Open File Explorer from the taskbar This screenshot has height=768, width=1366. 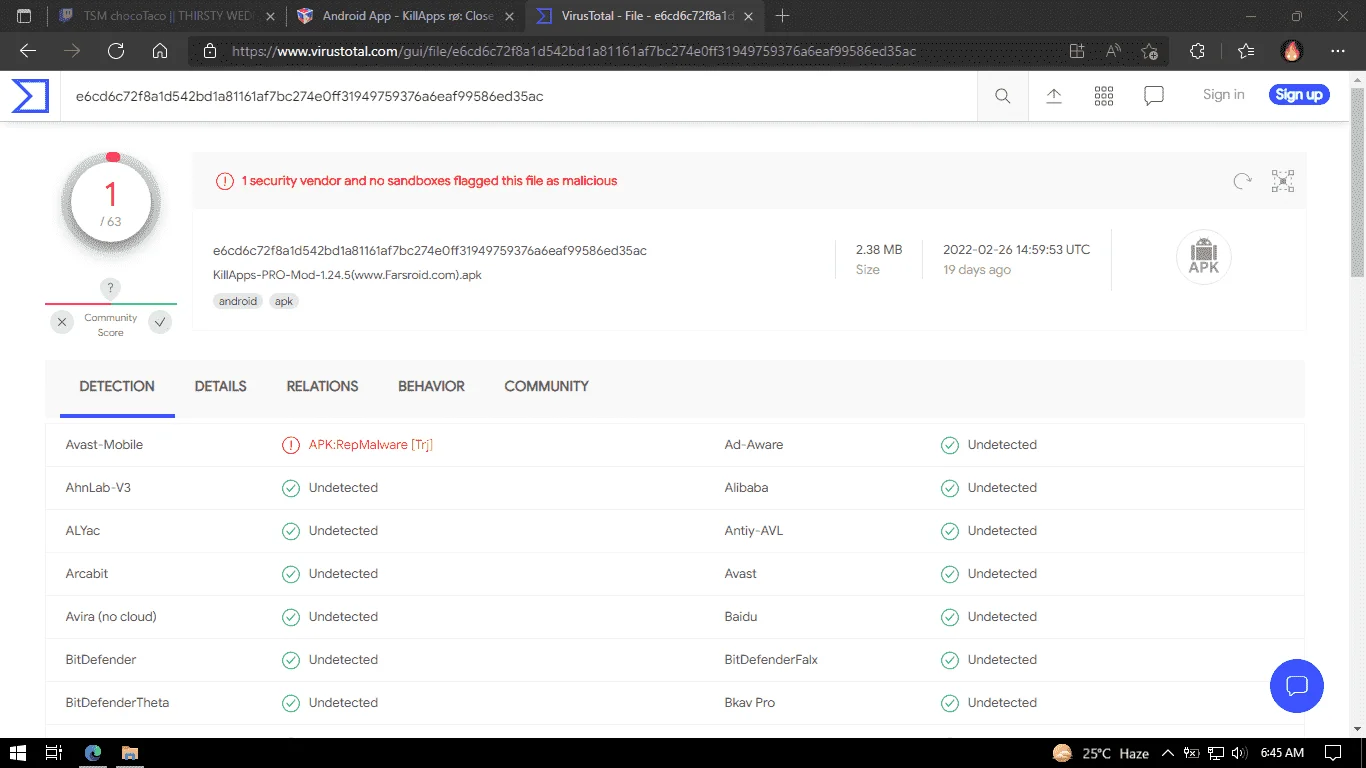tap(129, 753)
